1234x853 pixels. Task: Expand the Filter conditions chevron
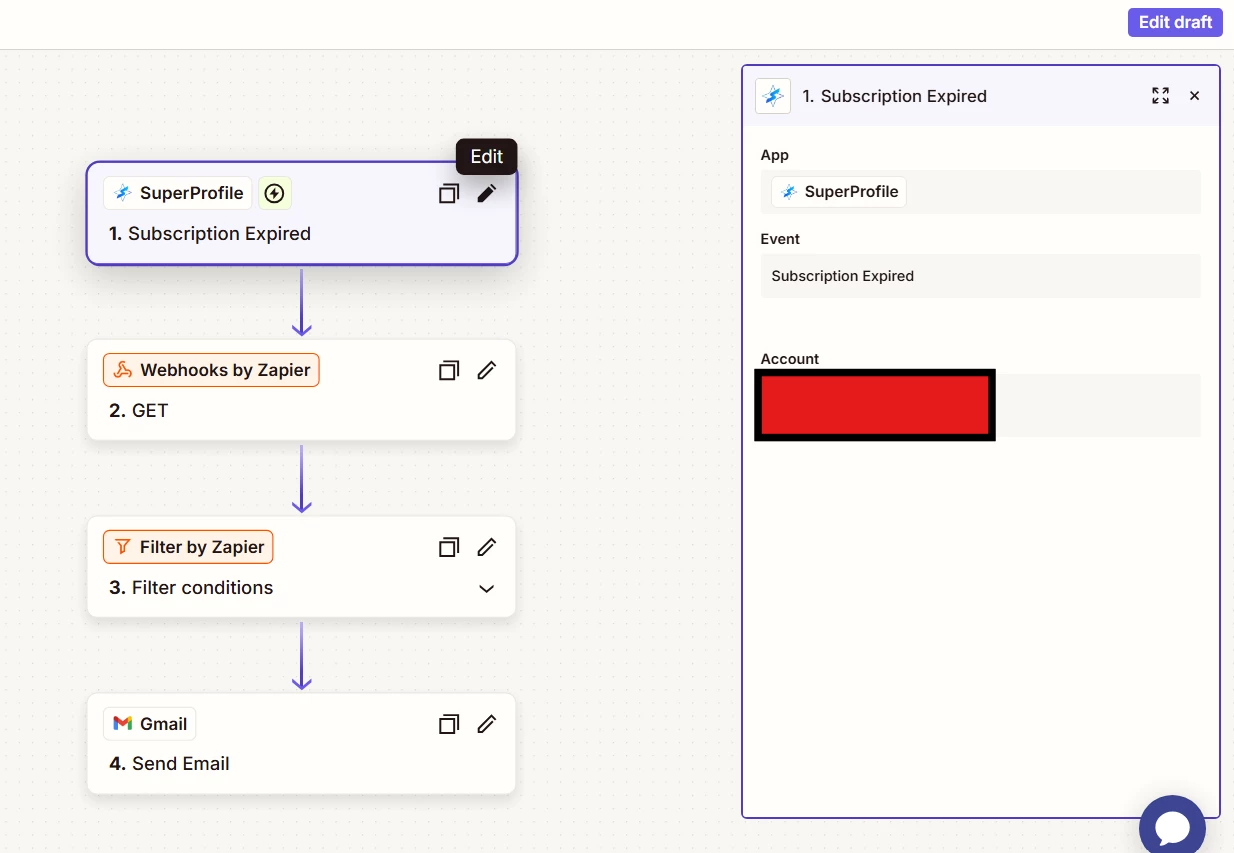pos(487,588)
